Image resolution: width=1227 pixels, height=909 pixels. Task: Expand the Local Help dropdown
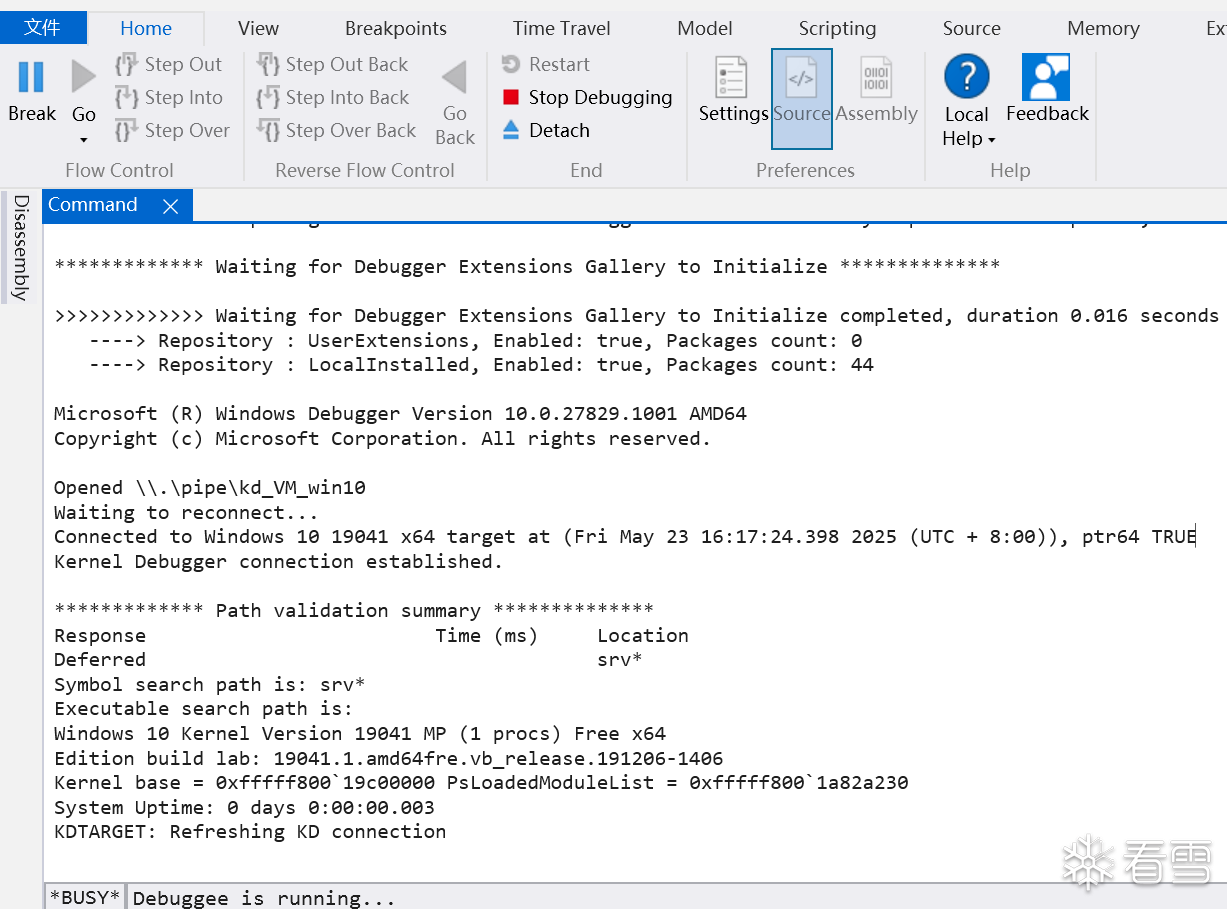[x=991, y=140]
